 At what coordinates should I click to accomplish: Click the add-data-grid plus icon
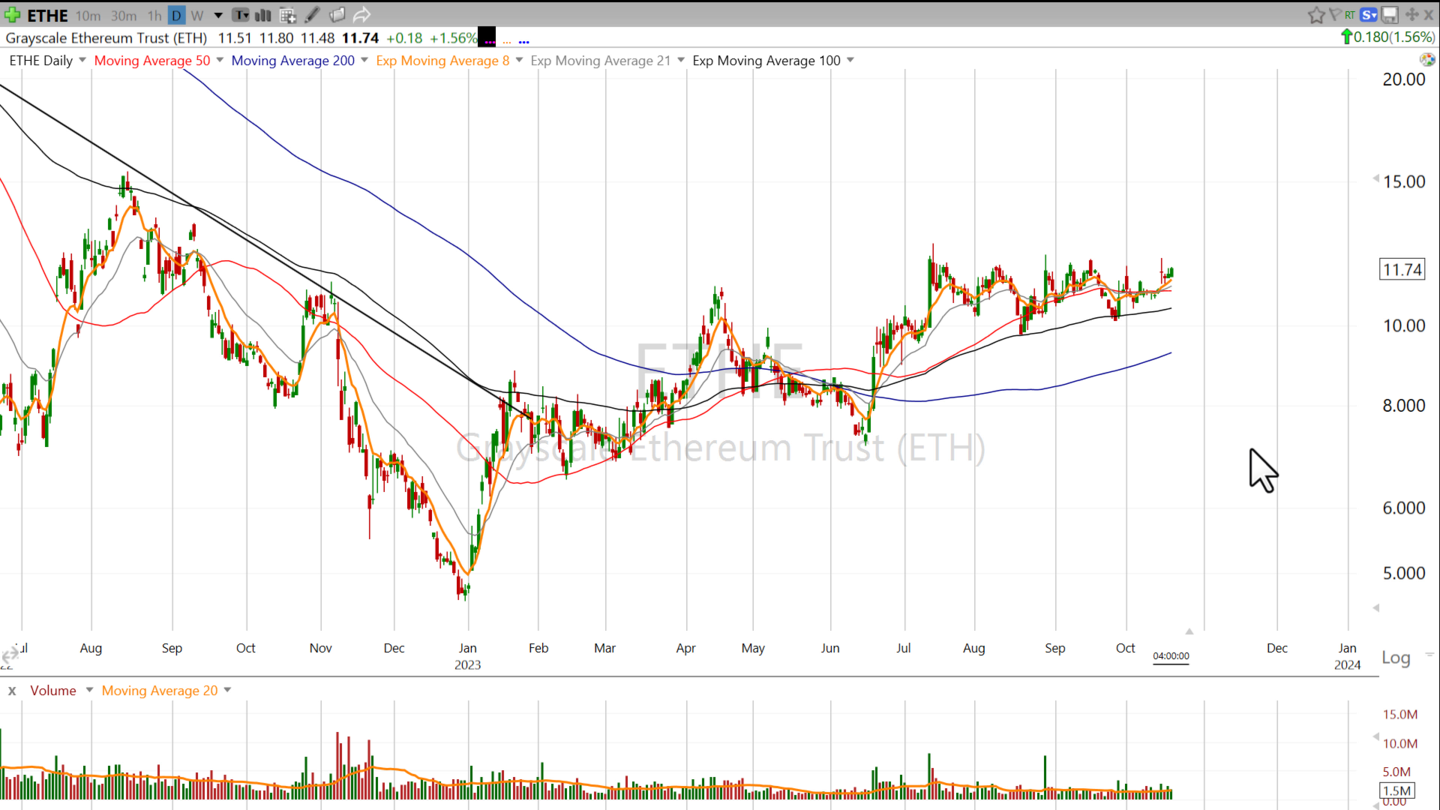(x=288, y=15)
